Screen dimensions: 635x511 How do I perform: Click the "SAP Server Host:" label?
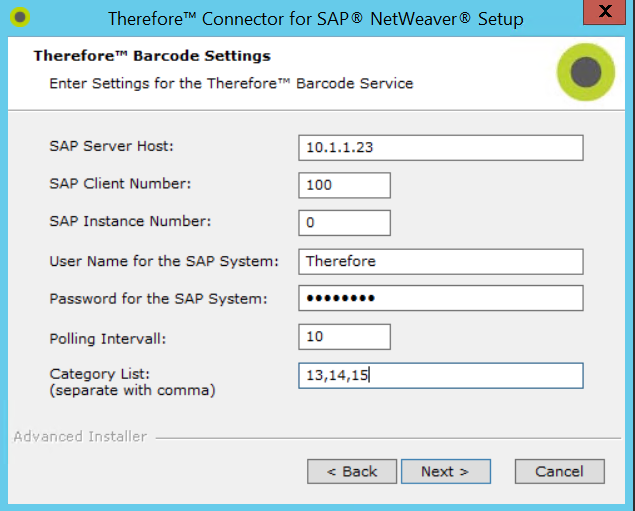point(111,146)
